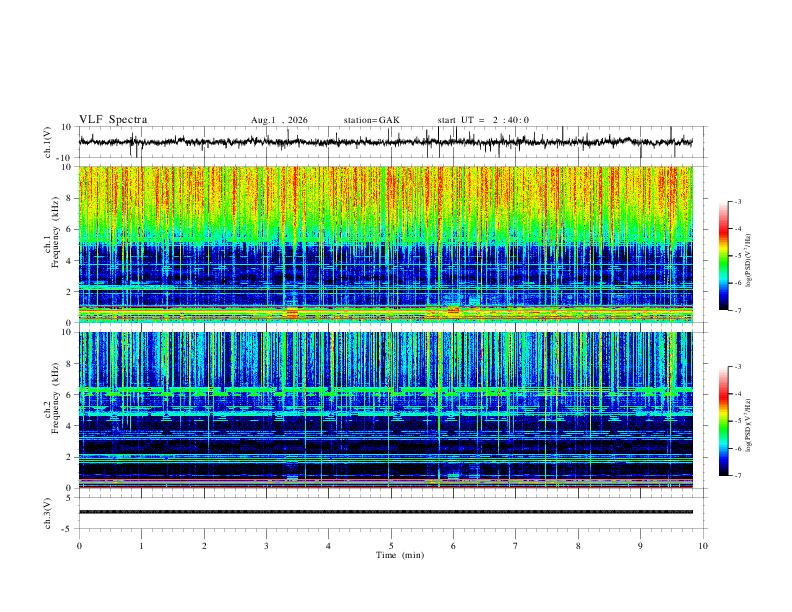
Task: Click the ch.3 flat signal trace
Action: point(386,512)
